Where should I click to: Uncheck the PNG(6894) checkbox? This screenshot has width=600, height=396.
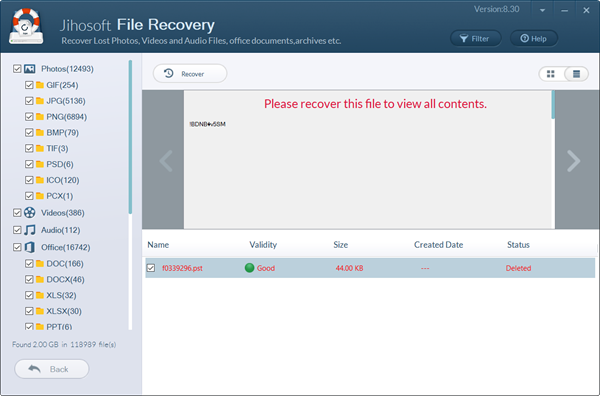tap(29, 117)
